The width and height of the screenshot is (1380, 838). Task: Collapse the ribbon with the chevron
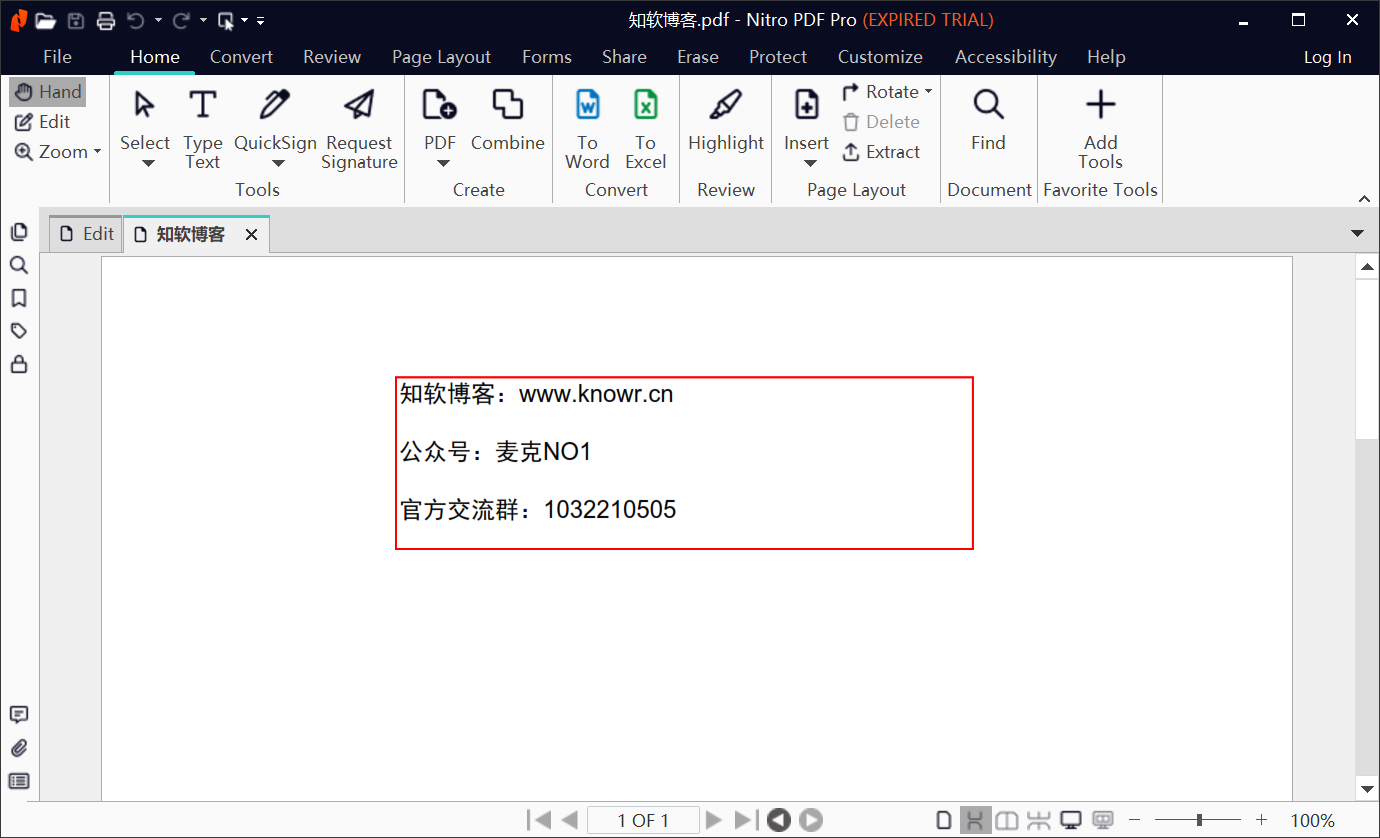pyautogui.click(x=1364, y=198)
